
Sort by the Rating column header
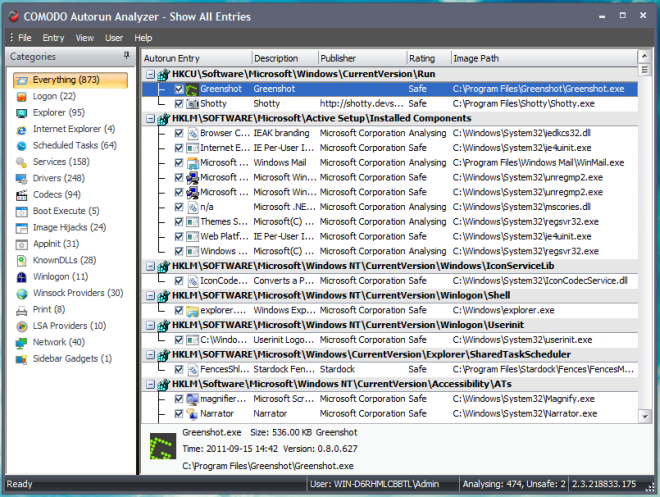(429, 58)
